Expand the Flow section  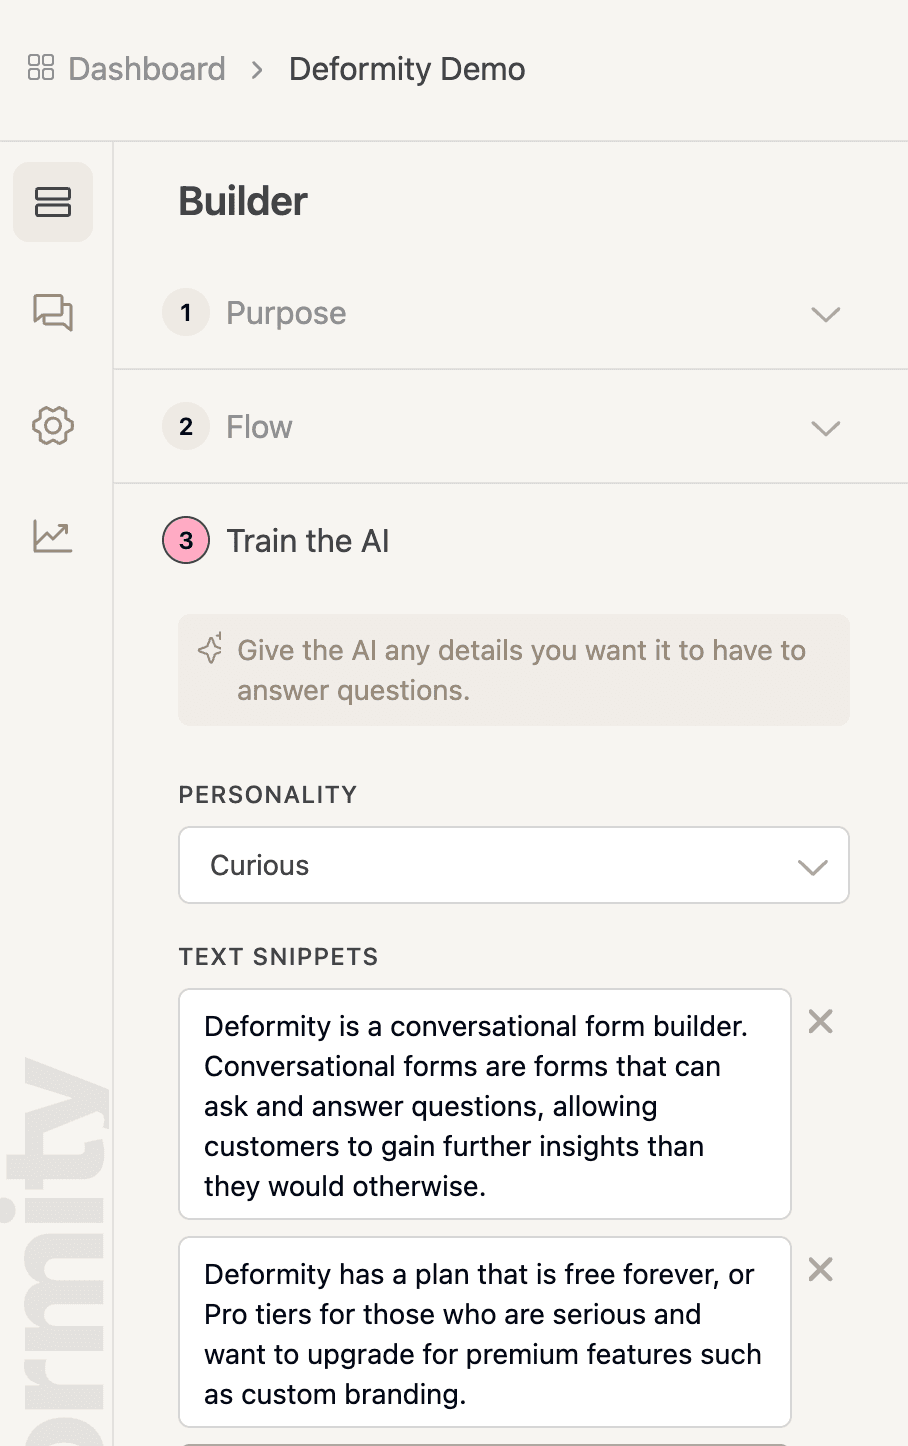tap(826, 428)
